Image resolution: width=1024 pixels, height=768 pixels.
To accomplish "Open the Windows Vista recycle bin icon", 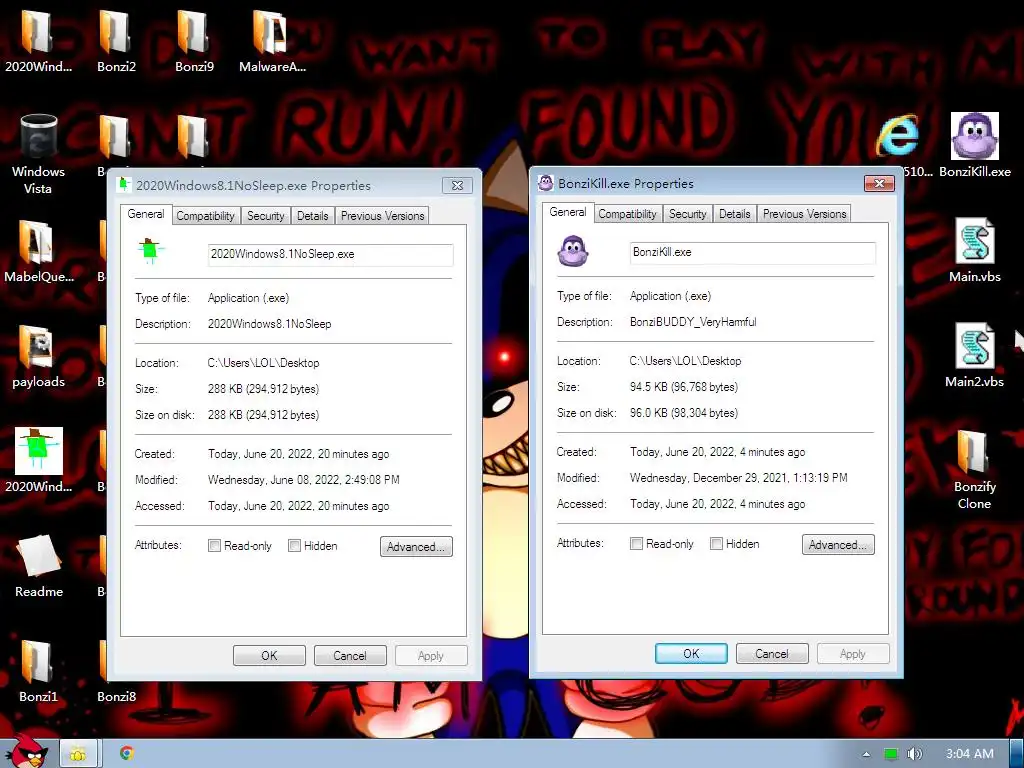I will point(38,154).
